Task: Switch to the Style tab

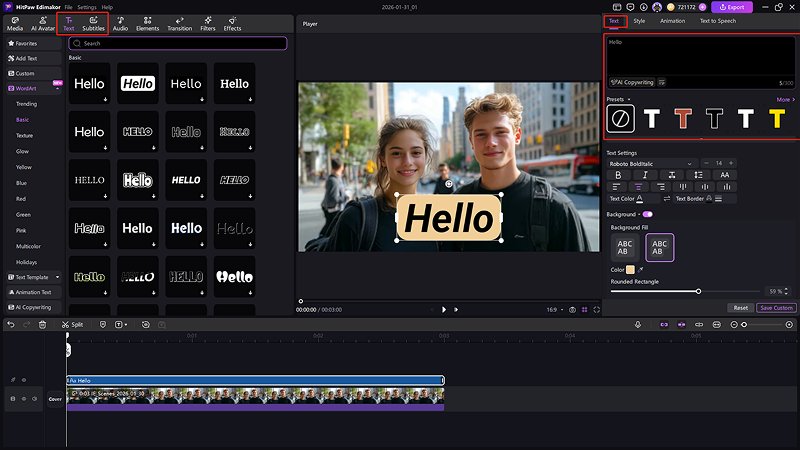Action: (x=639, y=21)
